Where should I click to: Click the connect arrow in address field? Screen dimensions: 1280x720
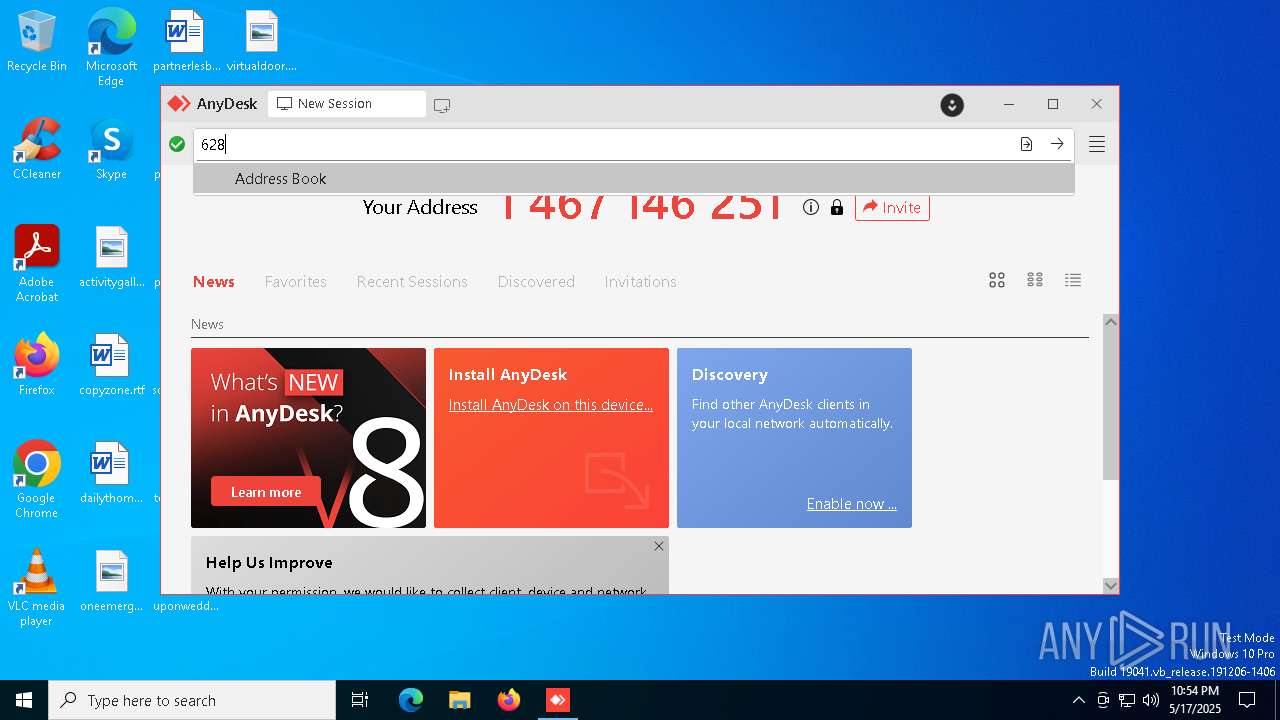tap(1057, 144)
